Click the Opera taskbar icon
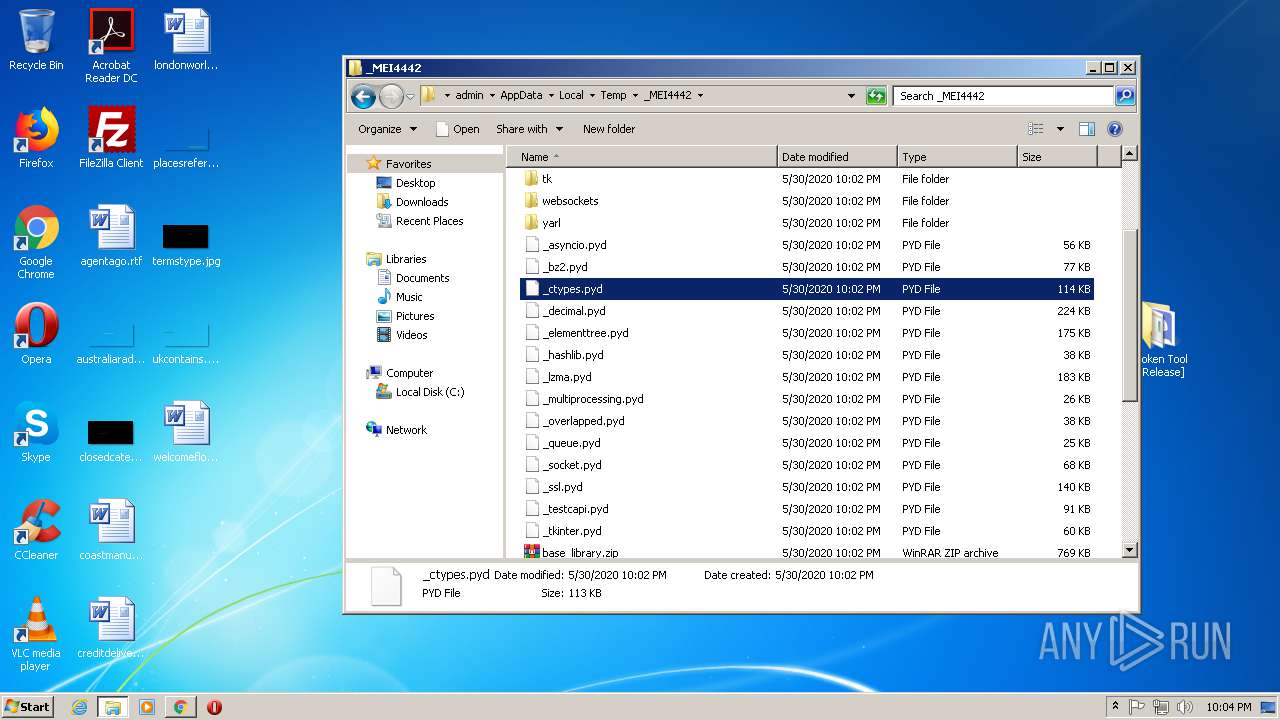Screen dimensions: 1280x720 pos(214,707)
